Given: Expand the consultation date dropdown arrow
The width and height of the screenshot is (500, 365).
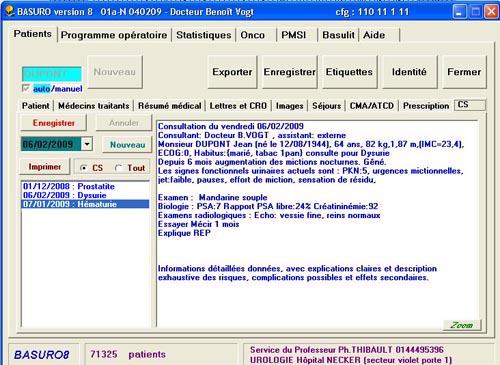Looking at the screenshot, I should [87, 144].
